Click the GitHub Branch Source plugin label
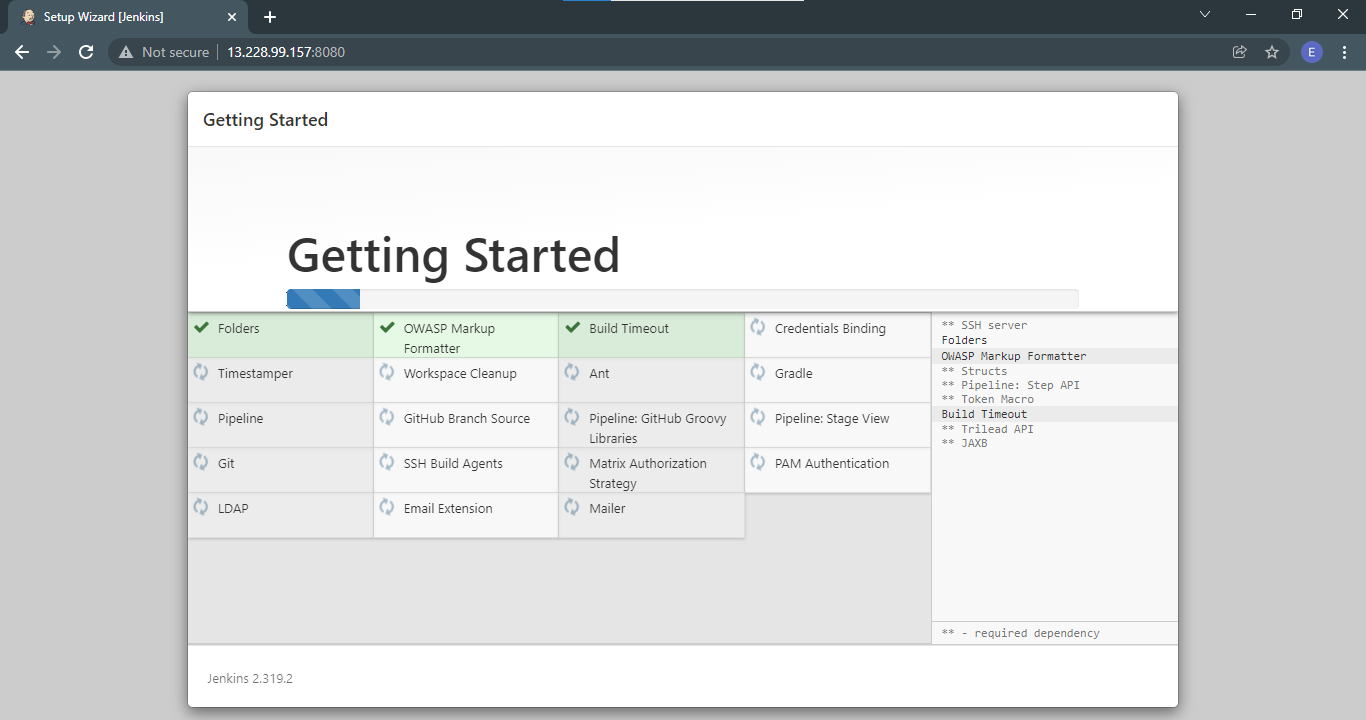Viewport: 1366px width, 720px height. coord(467,418)
